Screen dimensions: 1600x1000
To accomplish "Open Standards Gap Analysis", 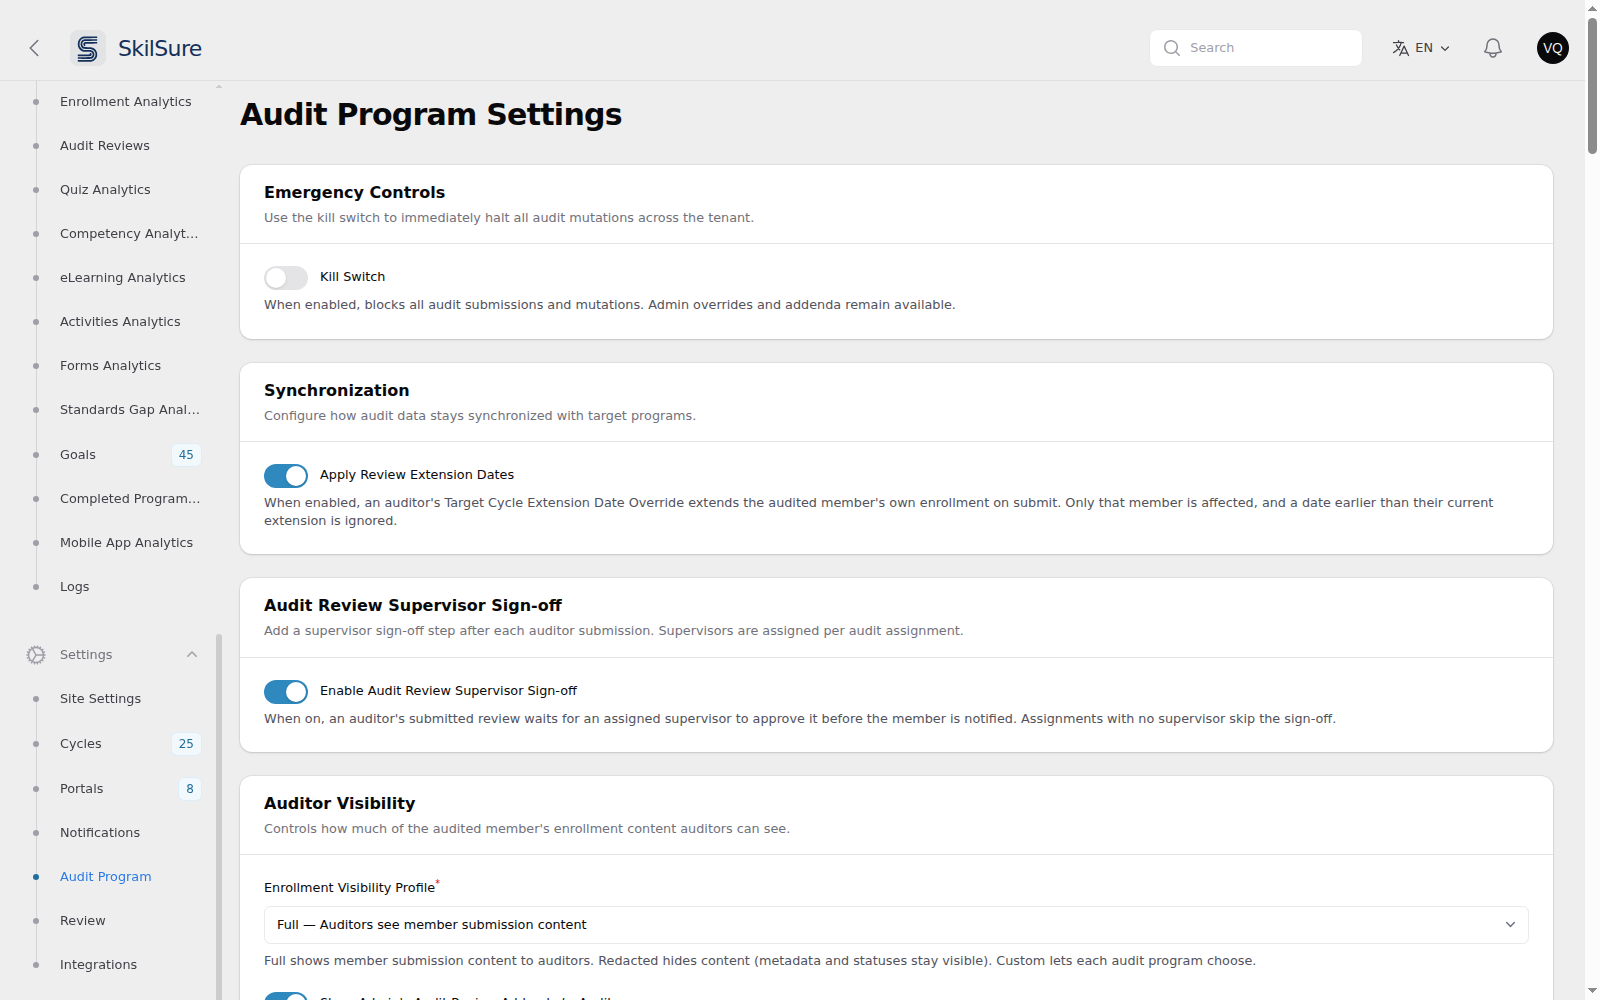I will pyautogui.click(x=130, y=410).
